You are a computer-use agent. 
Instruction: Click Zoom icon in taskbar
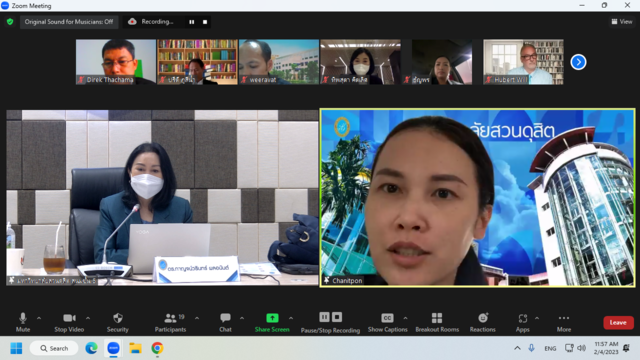[x=113, y=348]
